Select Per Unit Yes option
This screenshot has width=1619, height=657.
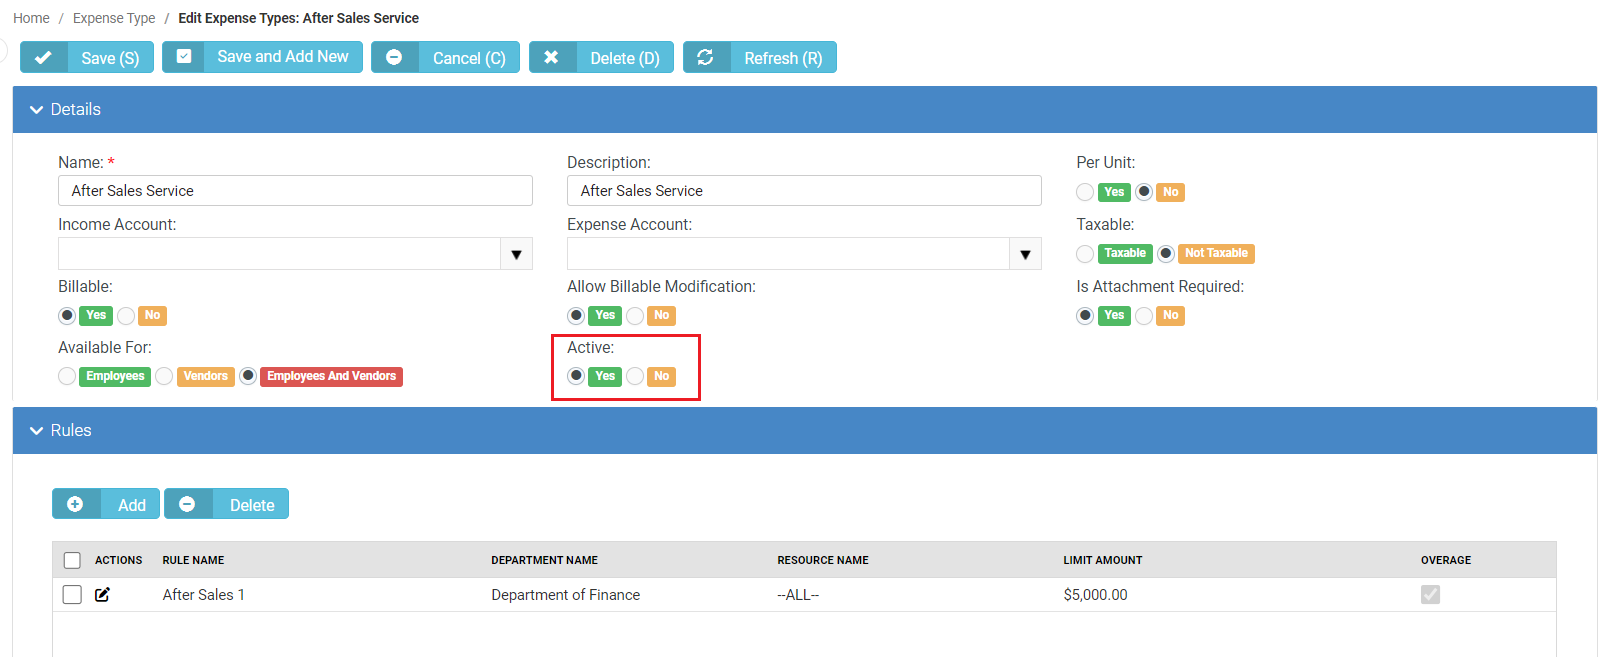click(x=1086, y=192)
